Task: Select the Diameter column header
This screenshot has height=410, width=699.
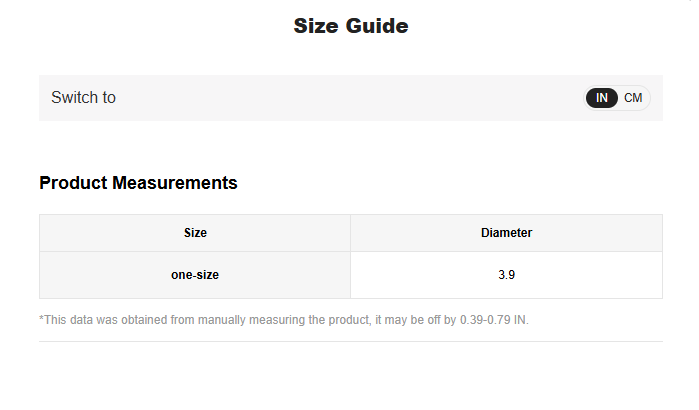Action: point(506,233)
